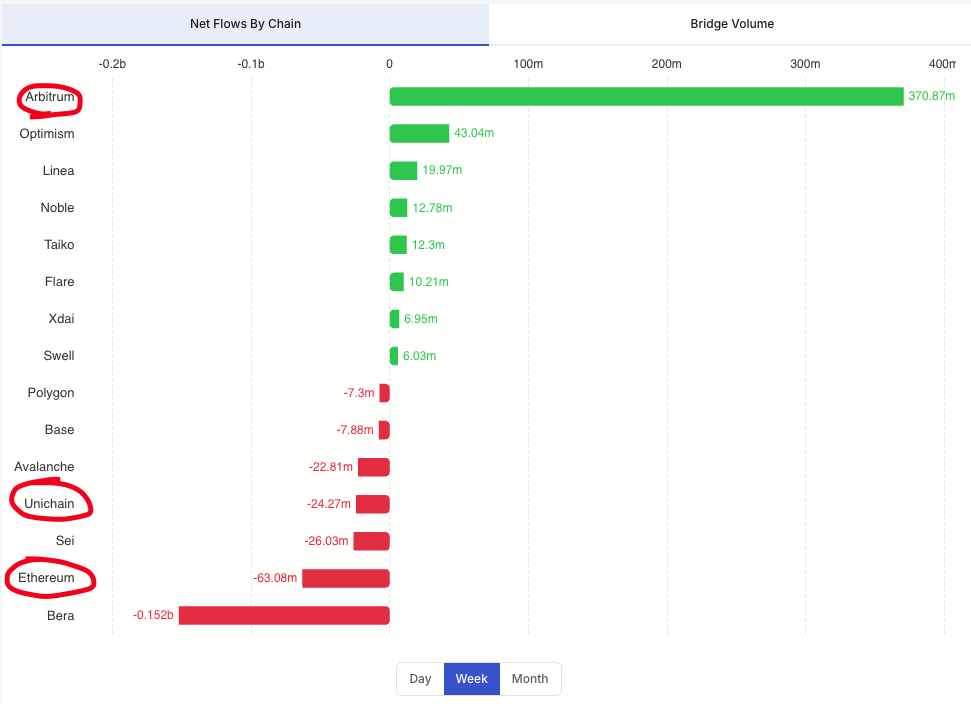This screenshot has width=971, height=704.
Task: Click the red Ethereum outflow bar
Action: coord(346,578)
